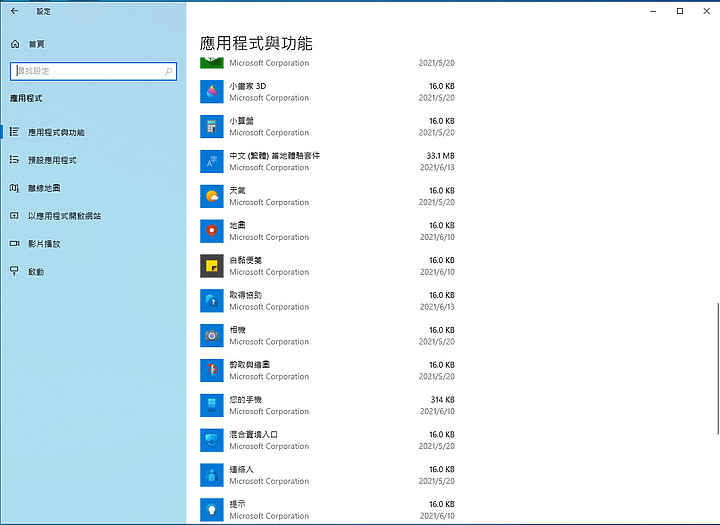Click the 中文 (繁體) 當地體驗套件 name

(x=275, y=156)
